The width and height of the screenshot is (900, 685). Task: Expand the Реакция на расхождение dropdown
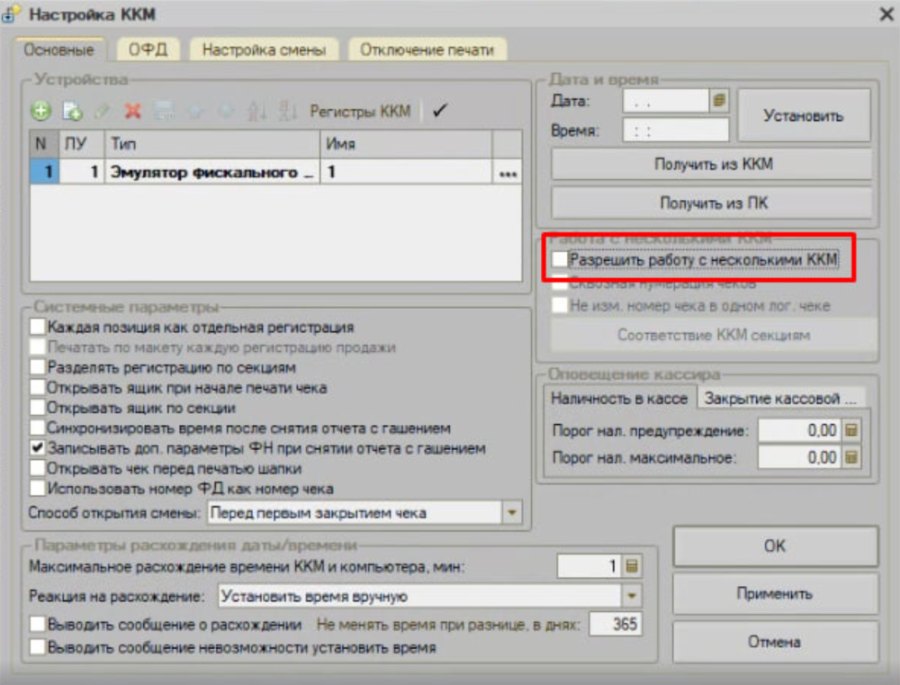tap(631, 596)
